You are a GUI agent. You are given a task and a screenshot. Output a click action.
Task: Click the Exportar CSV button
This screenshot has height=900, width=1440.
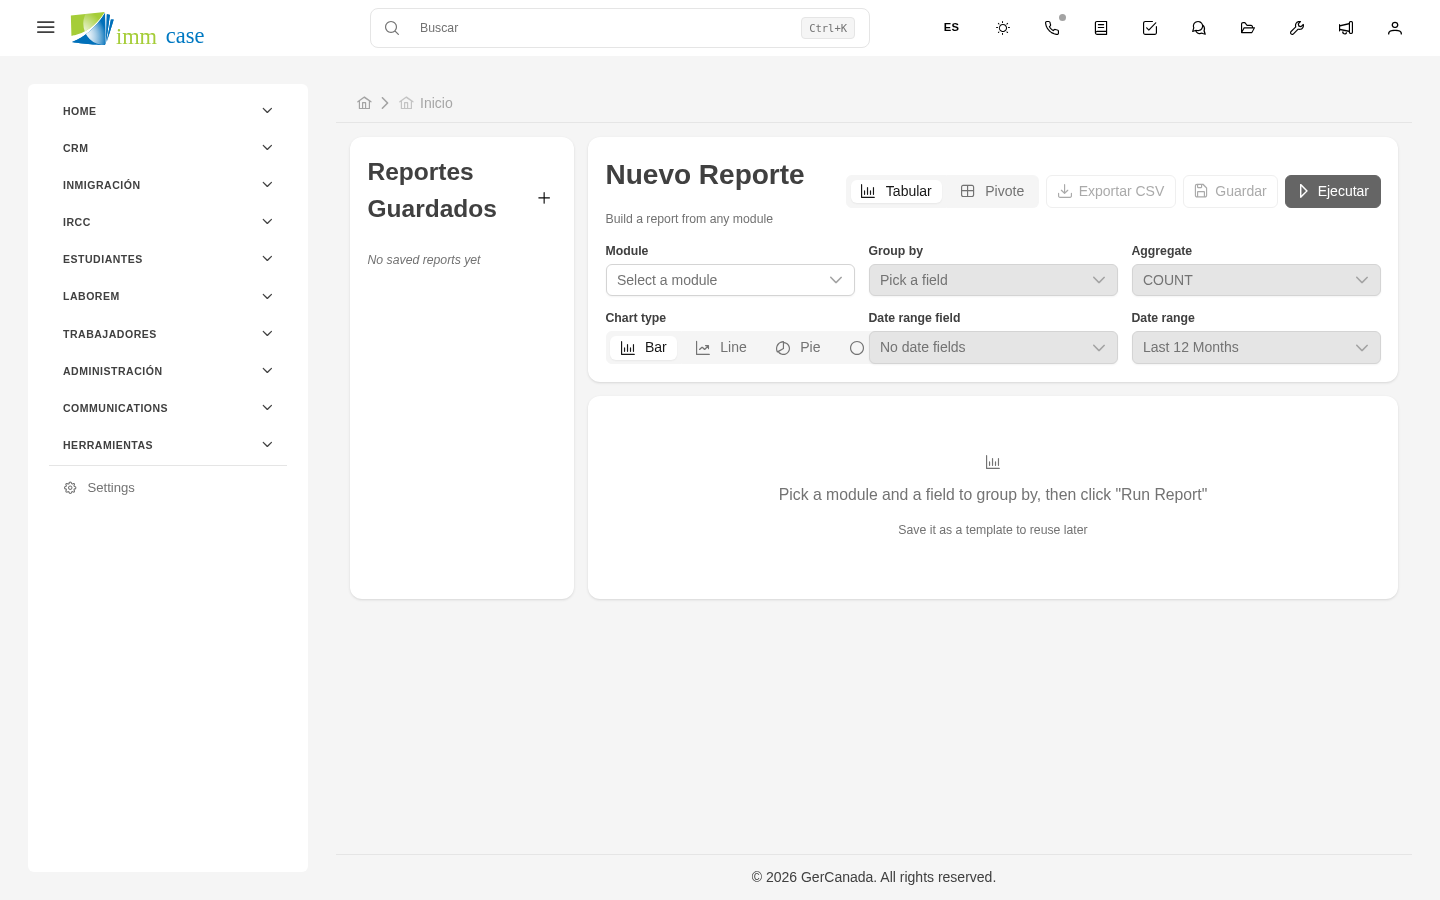pos(1111,191)
